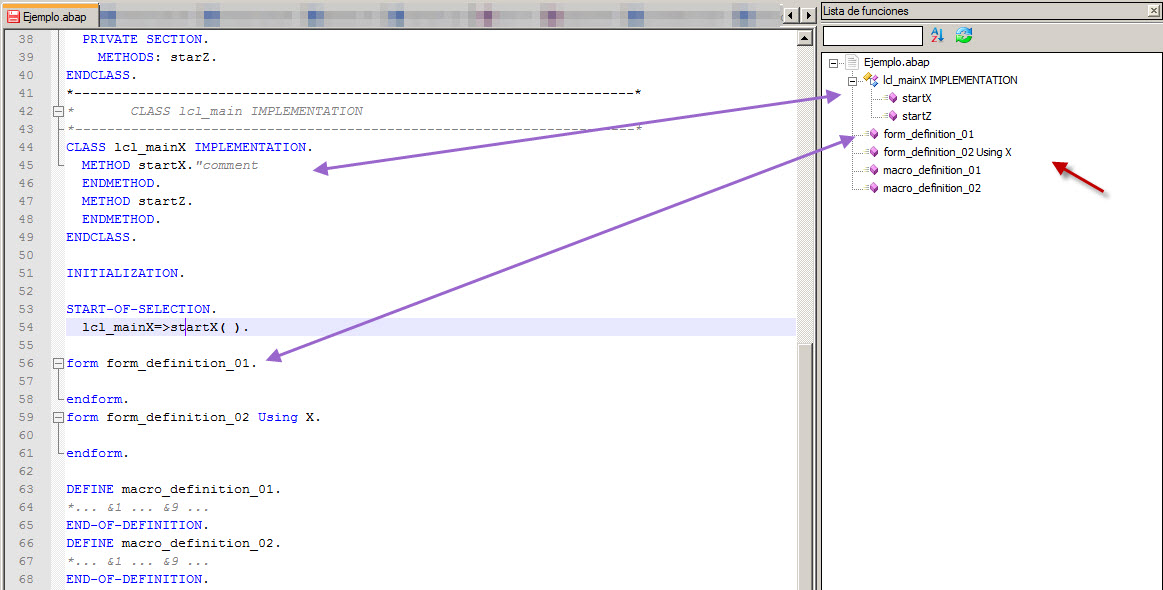Fold the comment block at line 42
This screenshot has width=1163, height=590.
58,112
